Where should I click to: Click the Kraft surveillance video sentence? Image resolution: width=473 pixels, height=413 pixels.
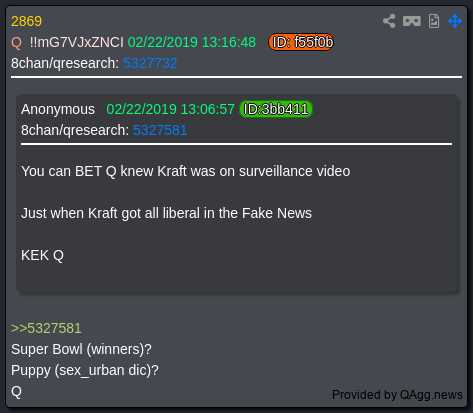(x=186, y=171)
